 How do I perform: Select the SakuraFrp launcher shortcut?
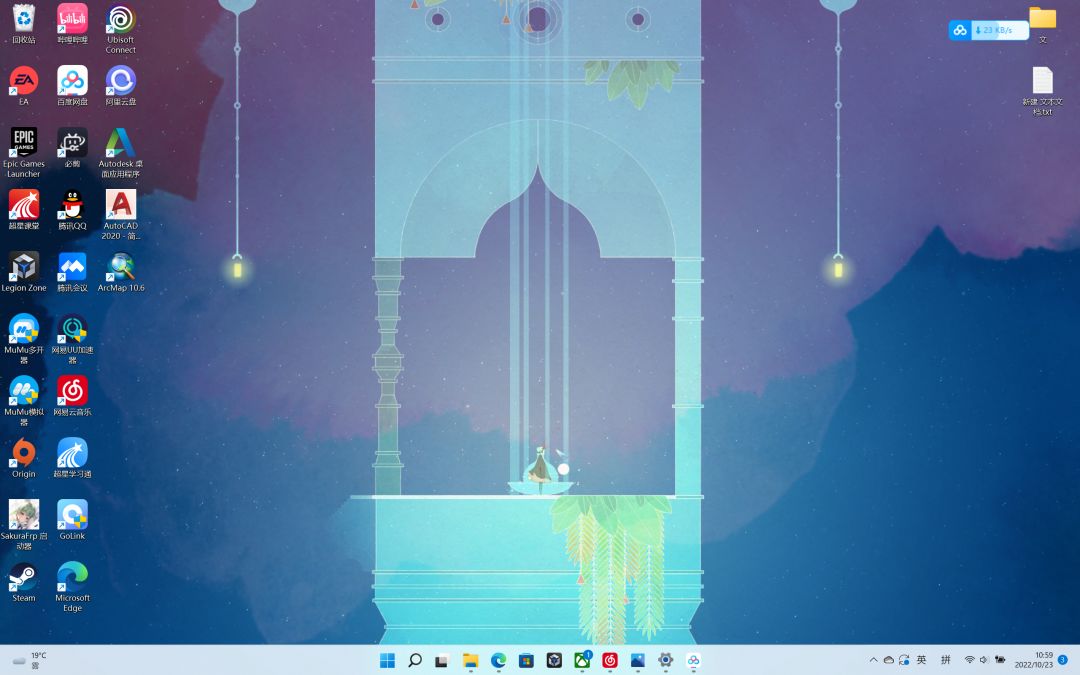(x=23, y=525)
